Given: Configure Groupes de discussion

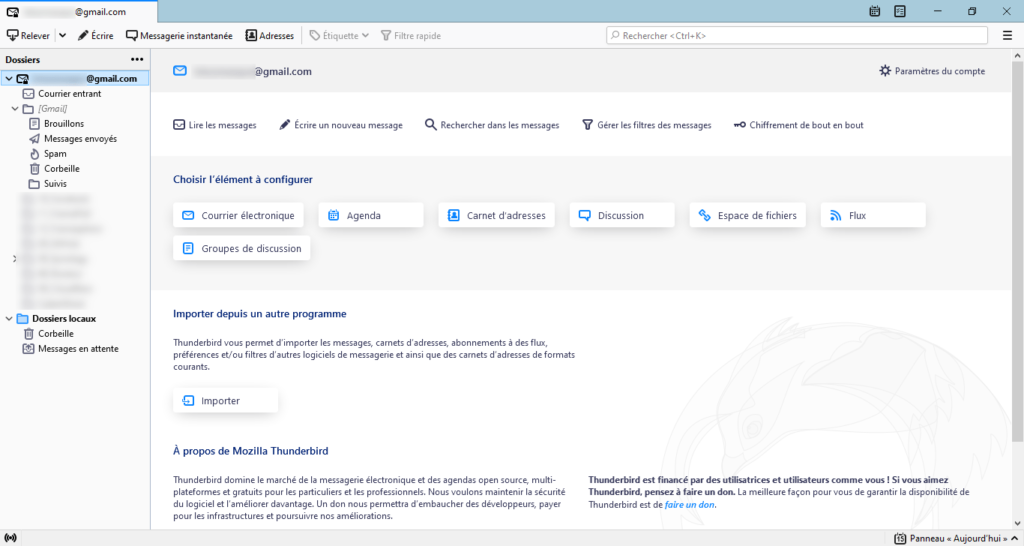Looking at the screenshot, I should (x=242, y=248).
